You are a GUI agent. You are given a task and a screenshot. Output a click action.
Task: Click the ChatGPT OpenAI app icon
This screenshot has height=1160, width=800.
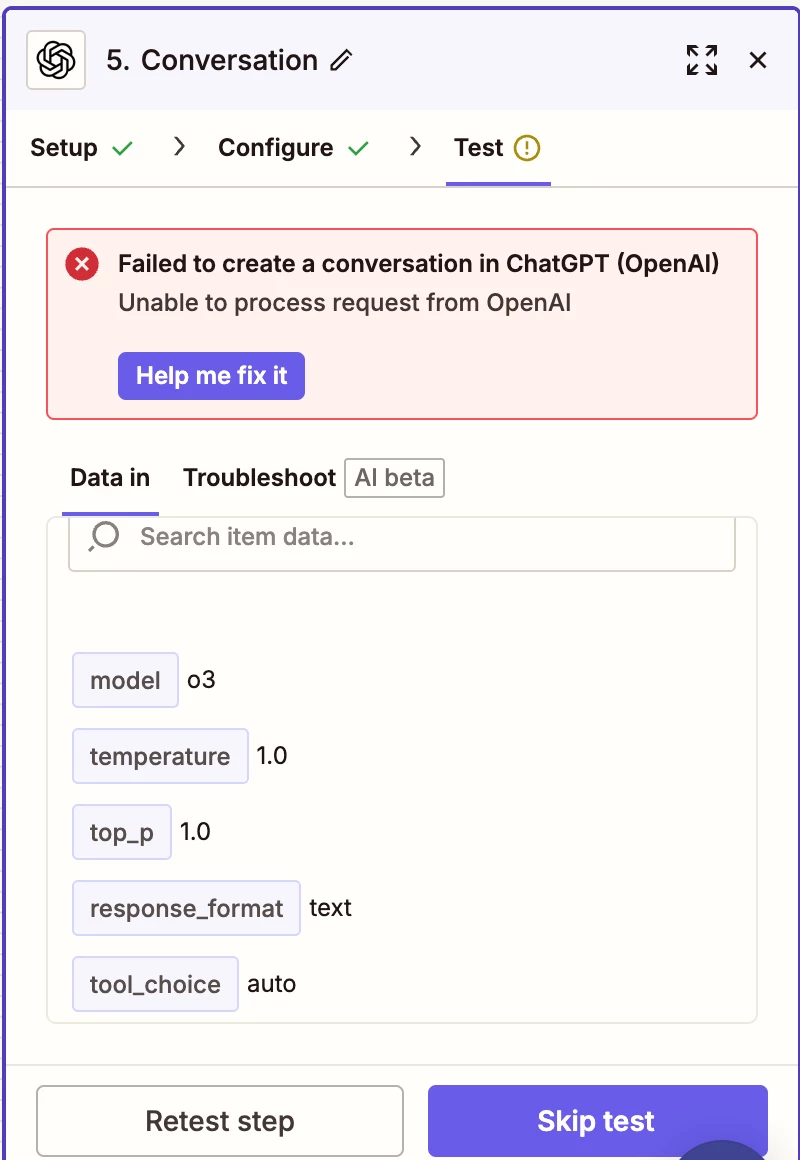tap(56, 60)
